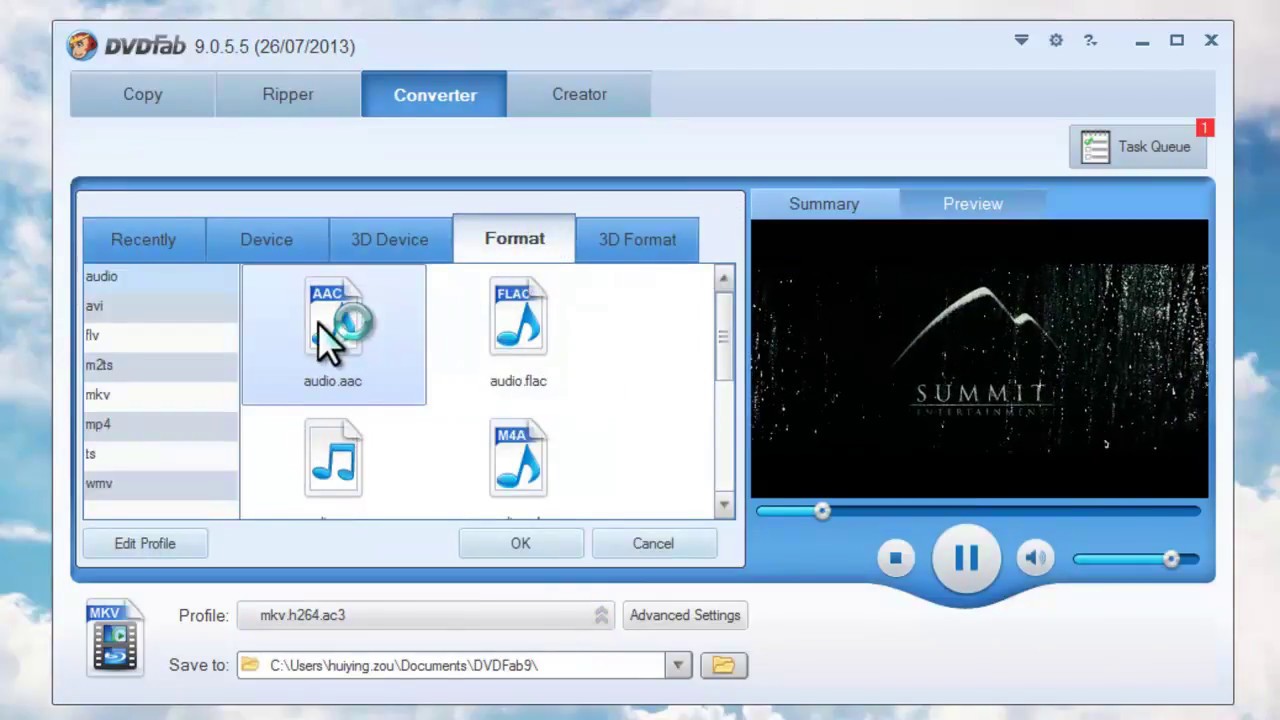The image size is (1280, 720).
Task: Select the ts category in list
Action: [161, 454]
